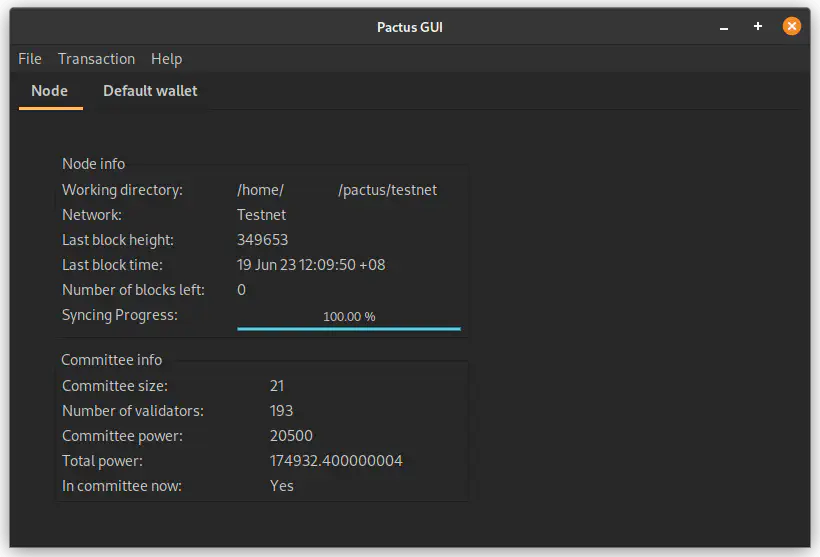Minimize the Pactus GUI window
Screen dimensions: 820x557
(724, 27)
